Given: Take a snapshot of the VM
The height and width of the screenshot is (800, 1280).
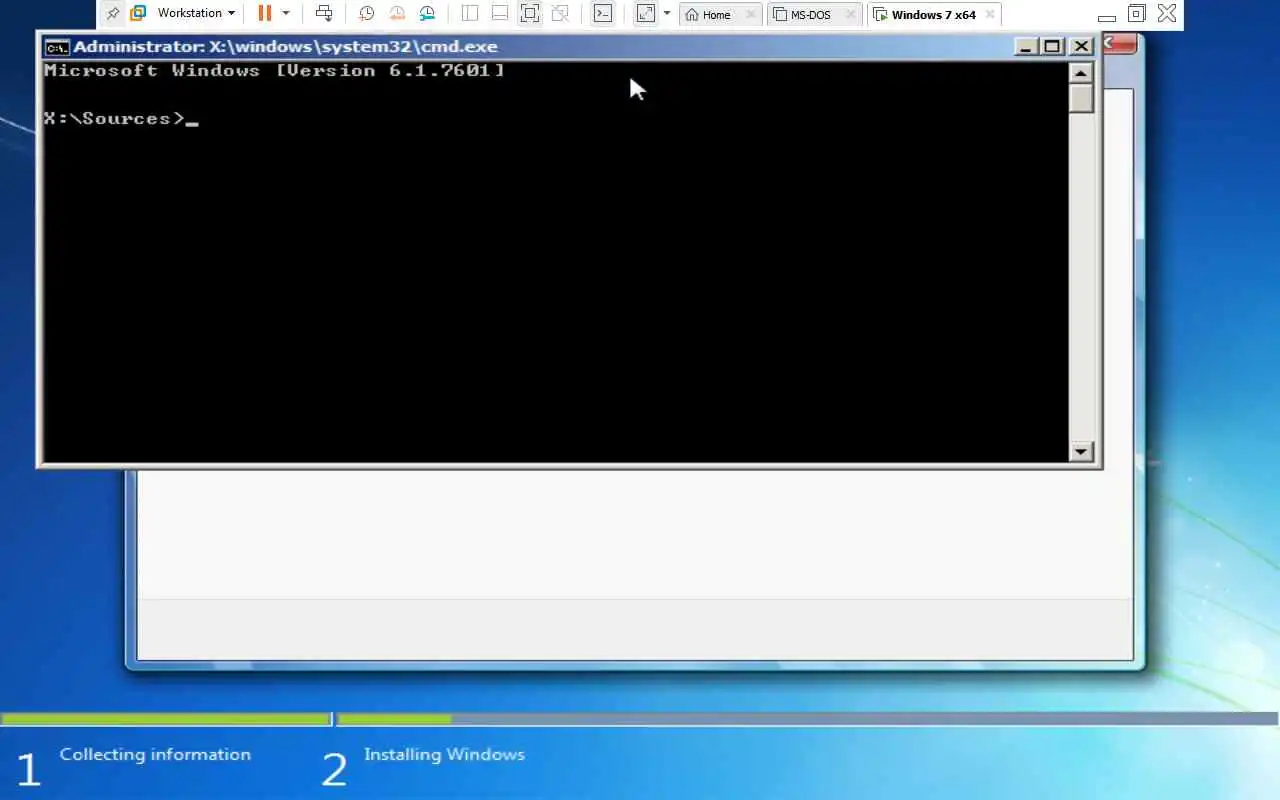Looking at the screenshot, I should [x=366, y=14].
